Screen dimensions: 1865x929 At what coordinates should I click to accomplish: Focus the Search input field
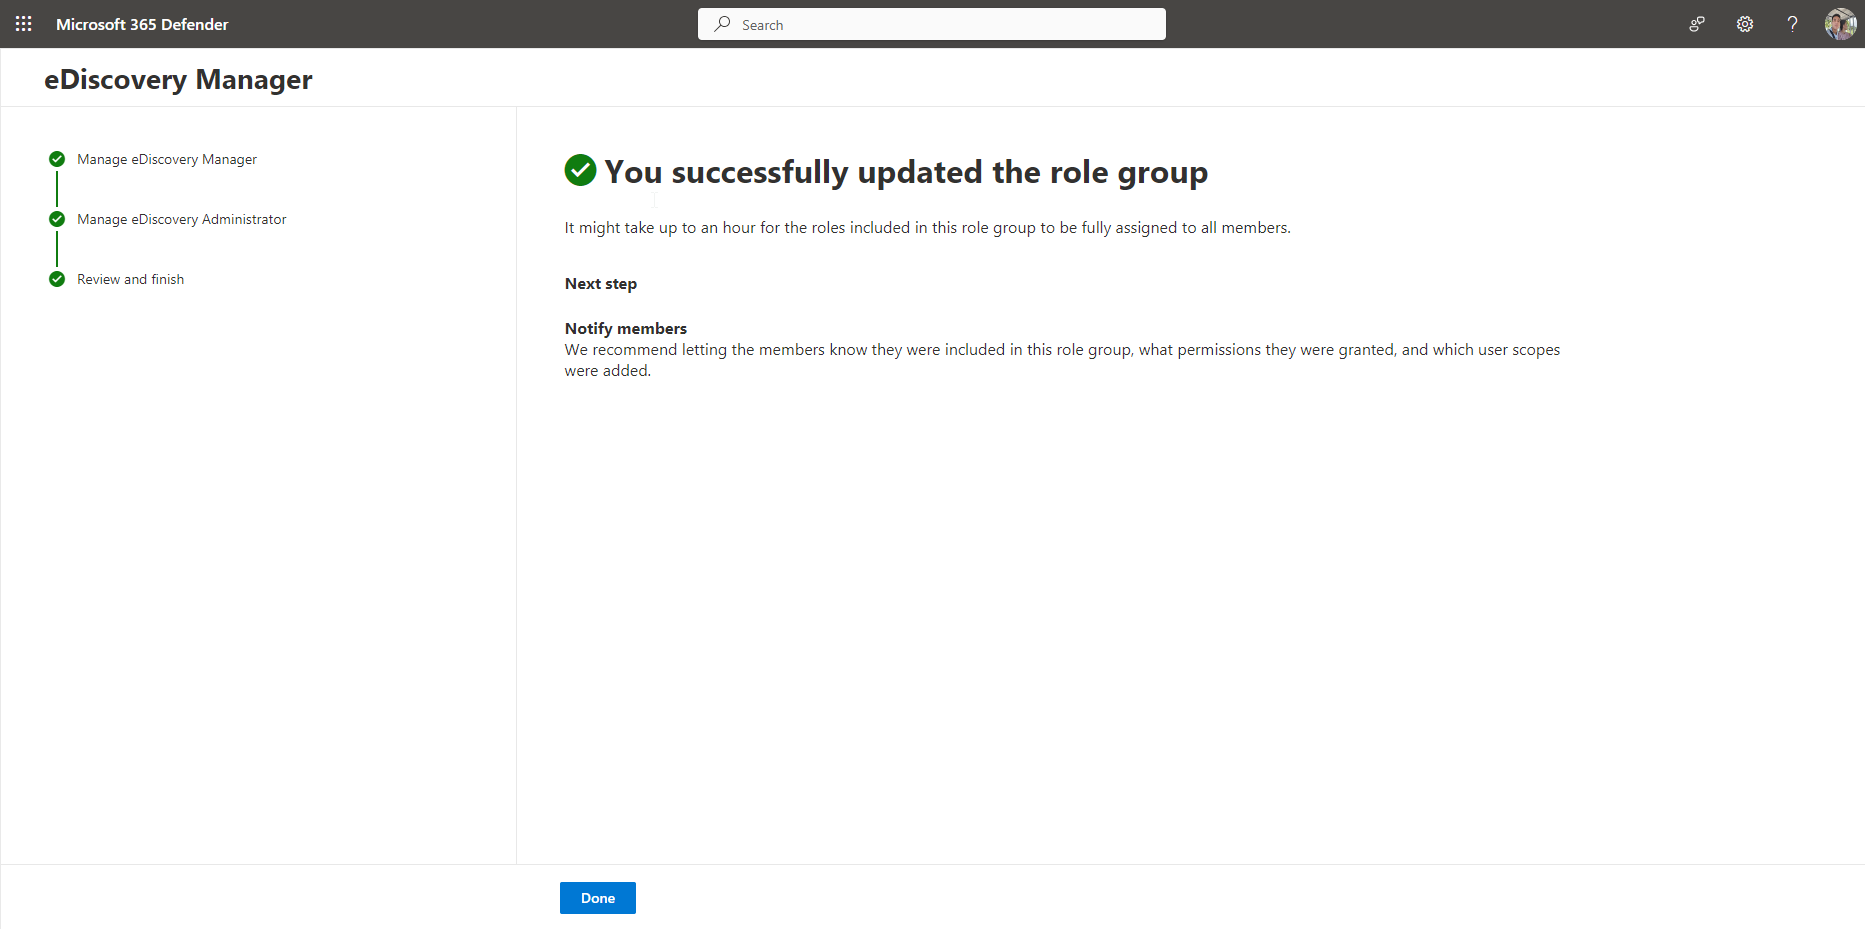coord(950,24)
